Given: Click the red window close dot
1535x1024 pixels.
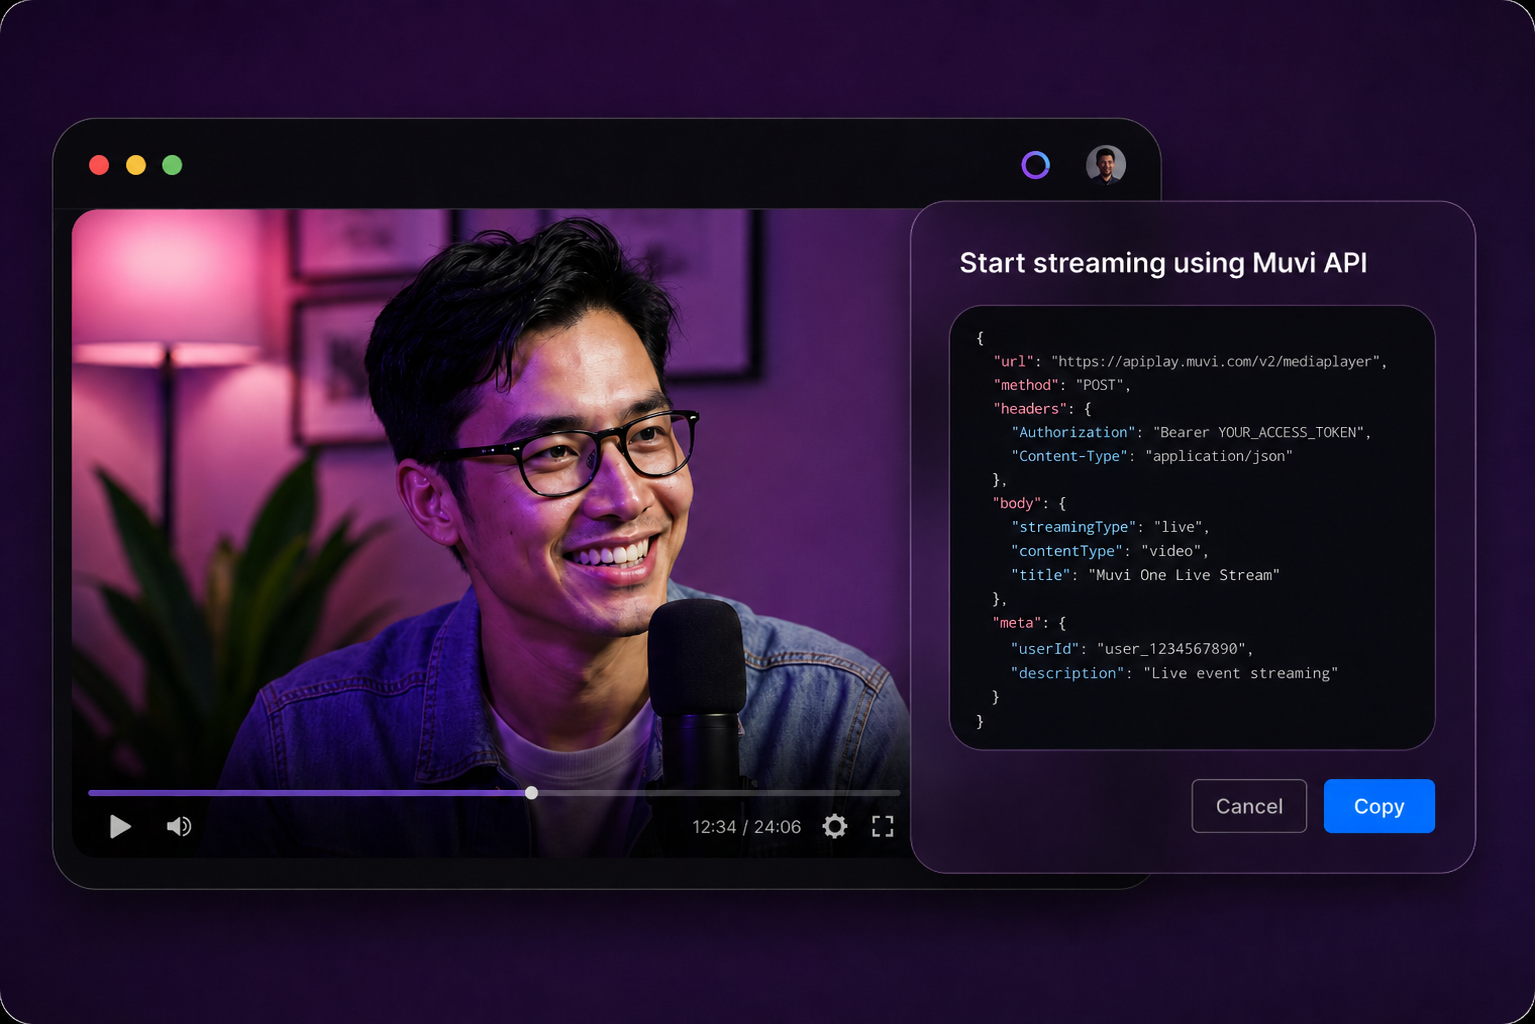Looking at the screenshot, I should tap(99, 165).
